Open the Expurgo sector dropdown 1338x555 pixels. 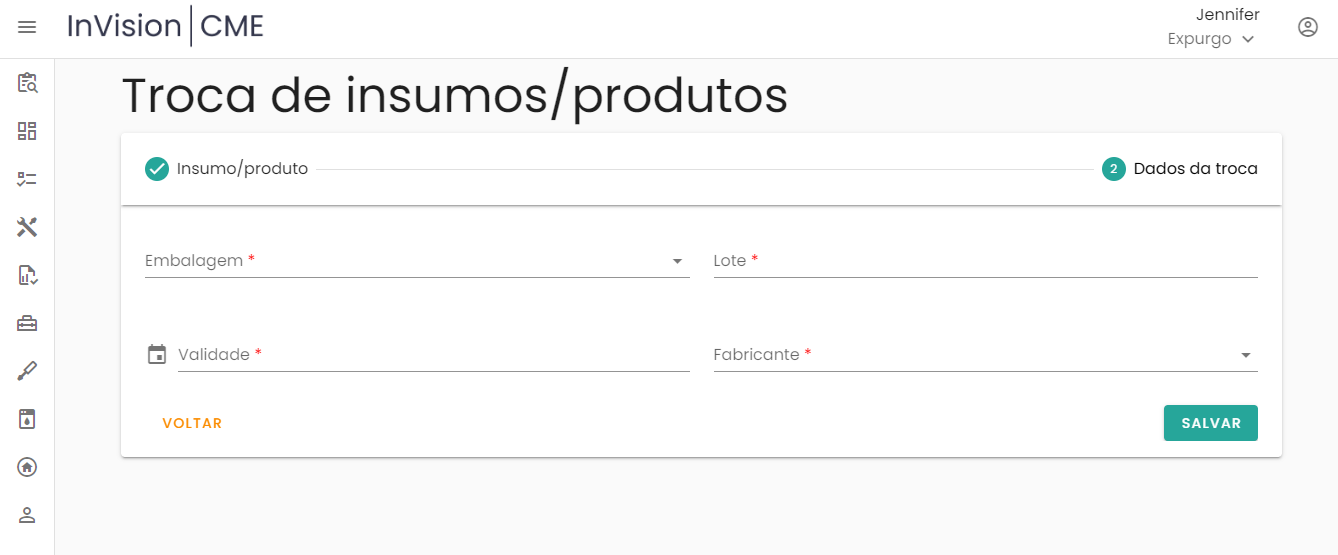(x=1211, y=39)
